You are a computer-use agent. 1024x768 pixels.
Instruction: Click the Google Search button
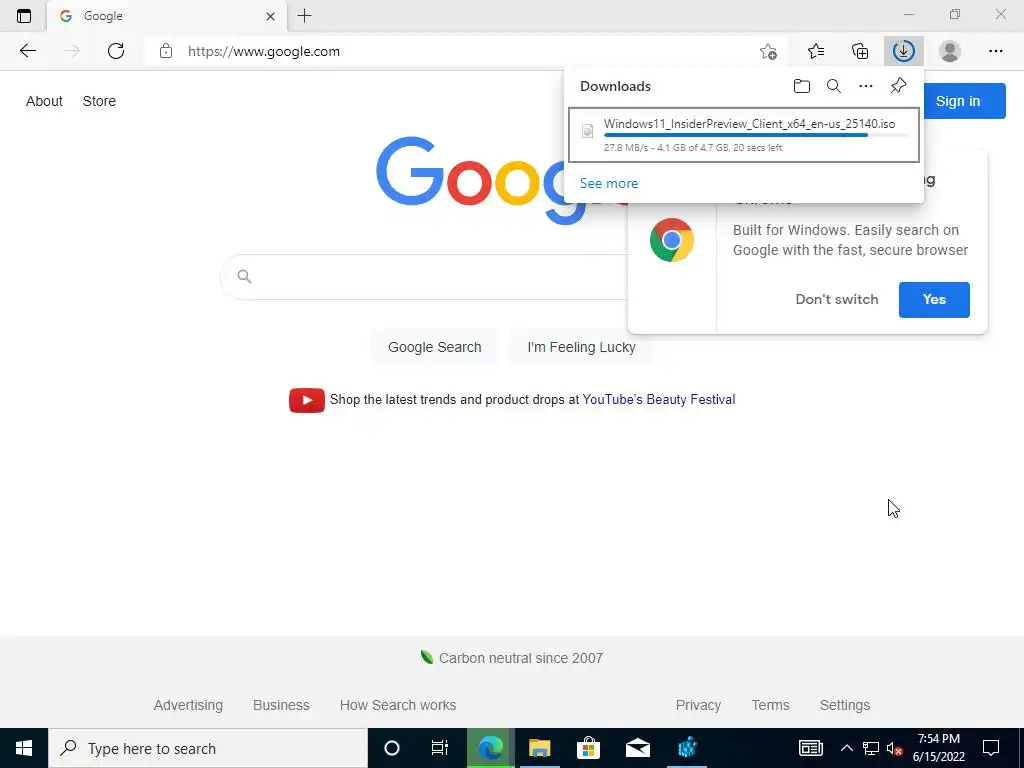tap(434, 347)
